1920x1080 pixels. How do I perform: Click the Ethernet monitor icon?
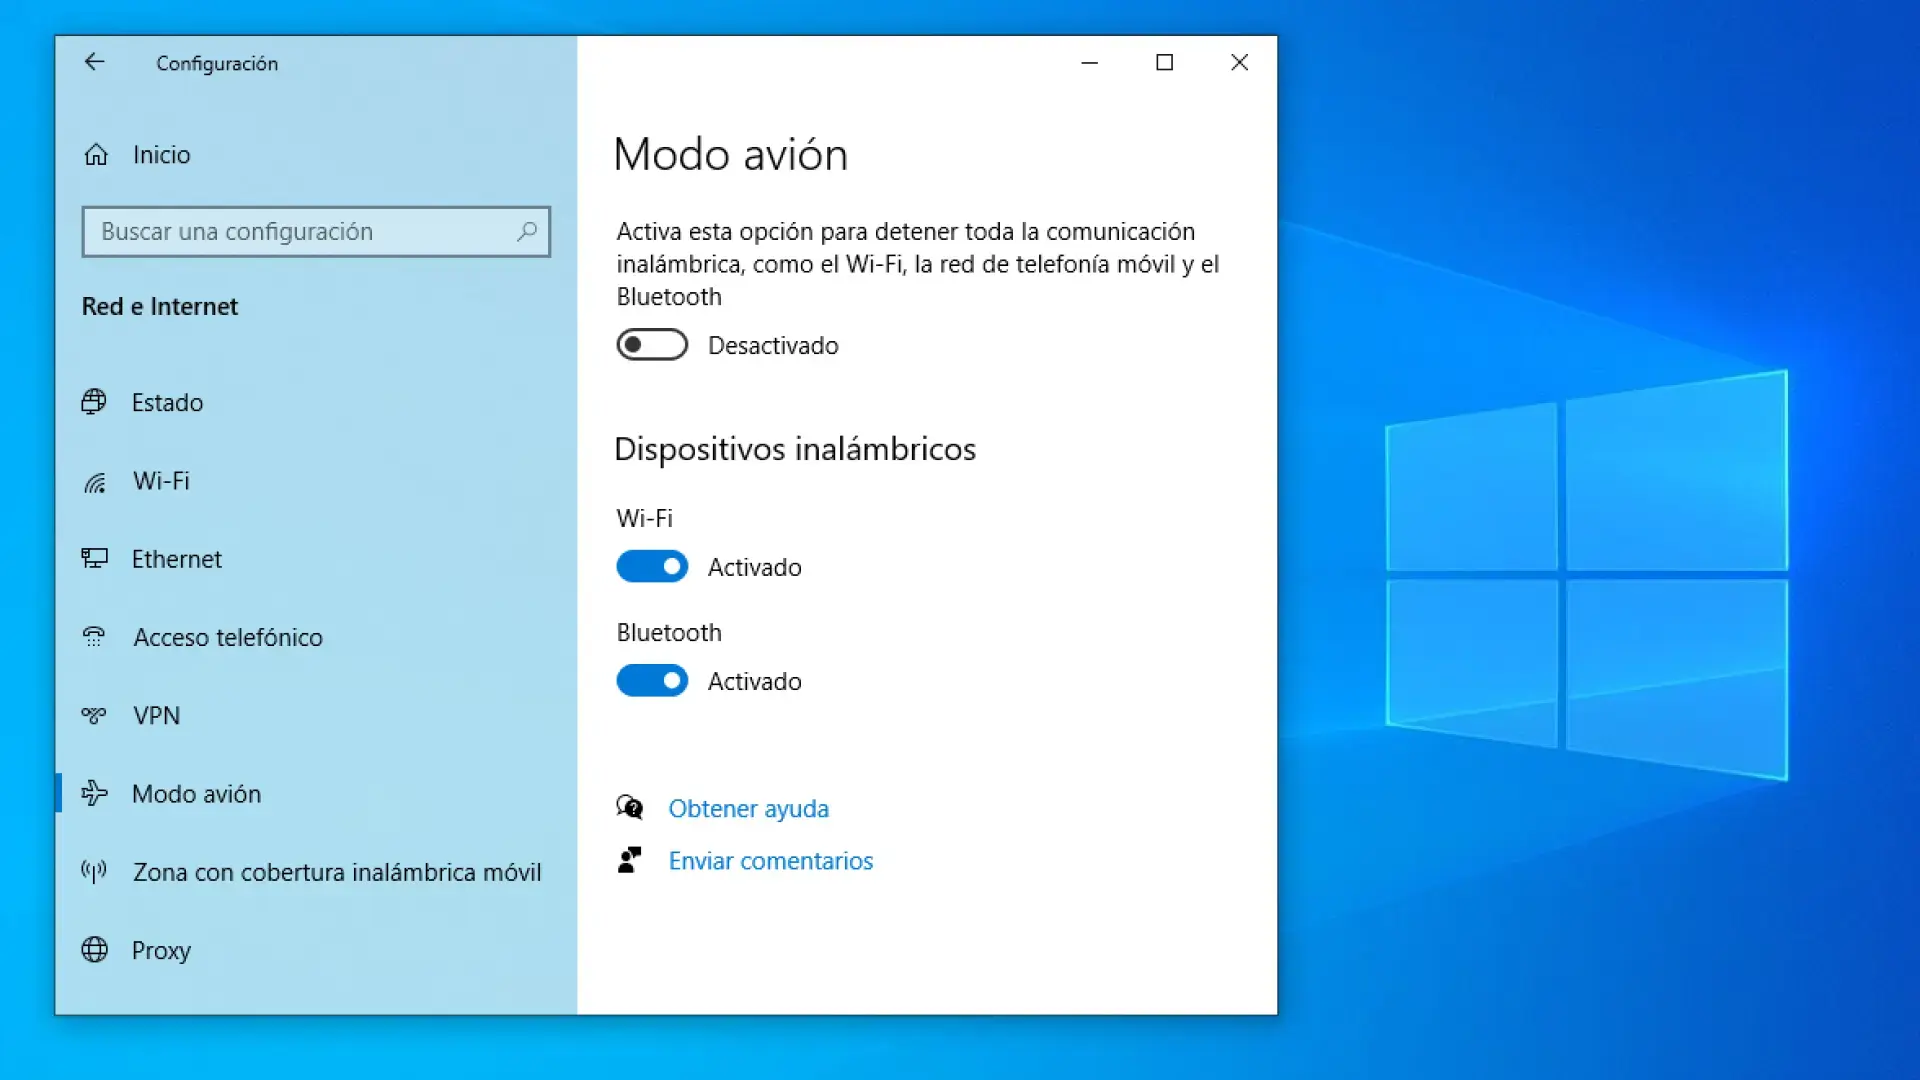tap(95, 558)
